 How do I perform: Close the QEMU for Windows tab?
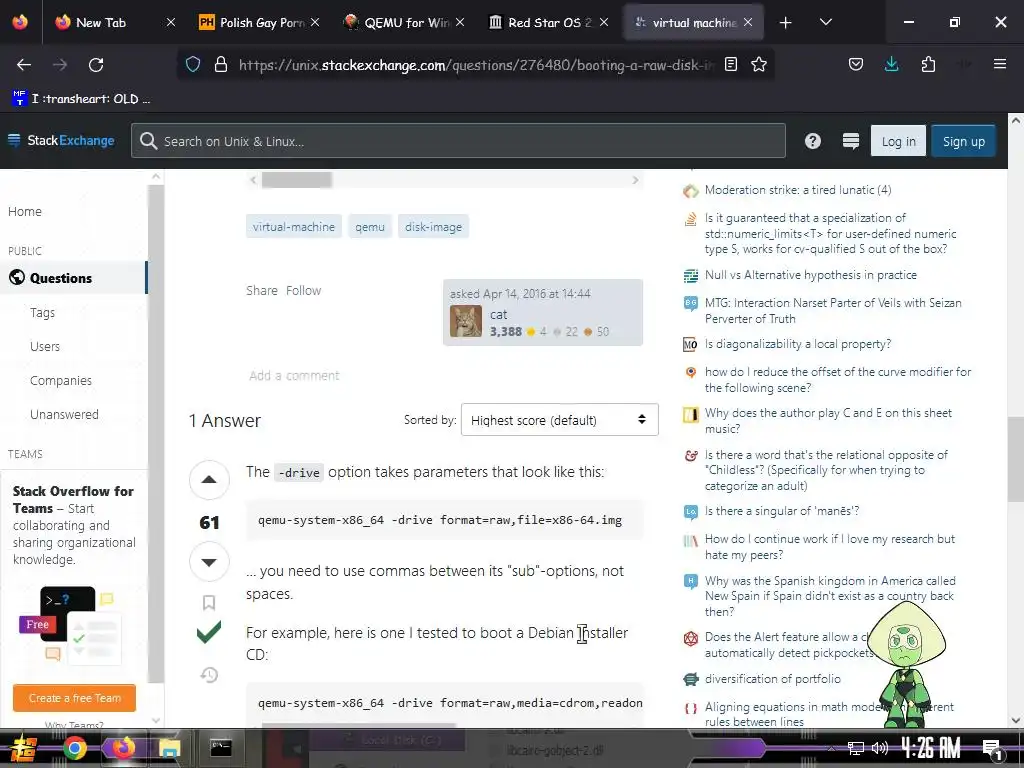[460, 23]
